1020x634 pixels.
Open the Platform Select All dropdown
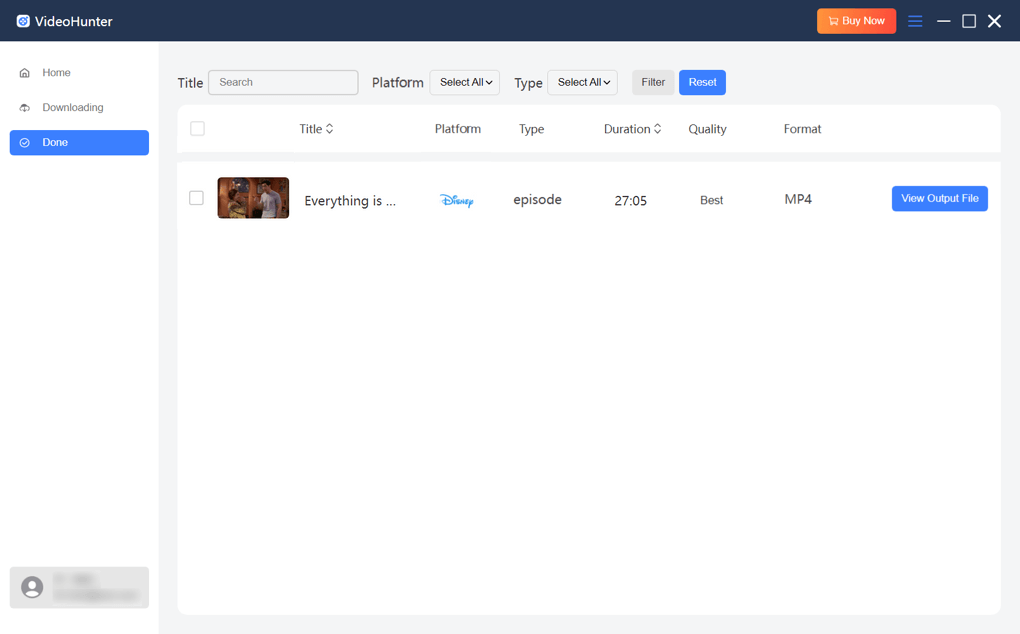coord(464,83)
